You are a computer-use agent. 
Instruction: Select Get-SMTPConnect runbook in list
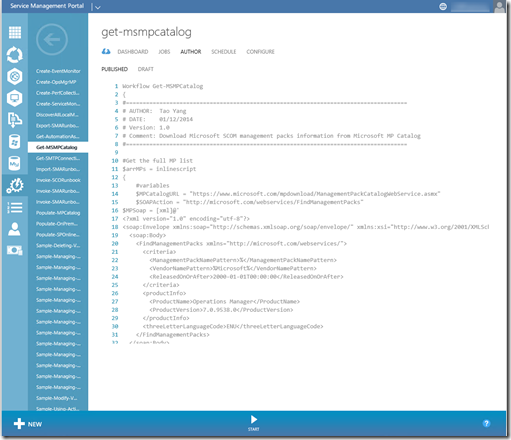click(x=58, y=158)
